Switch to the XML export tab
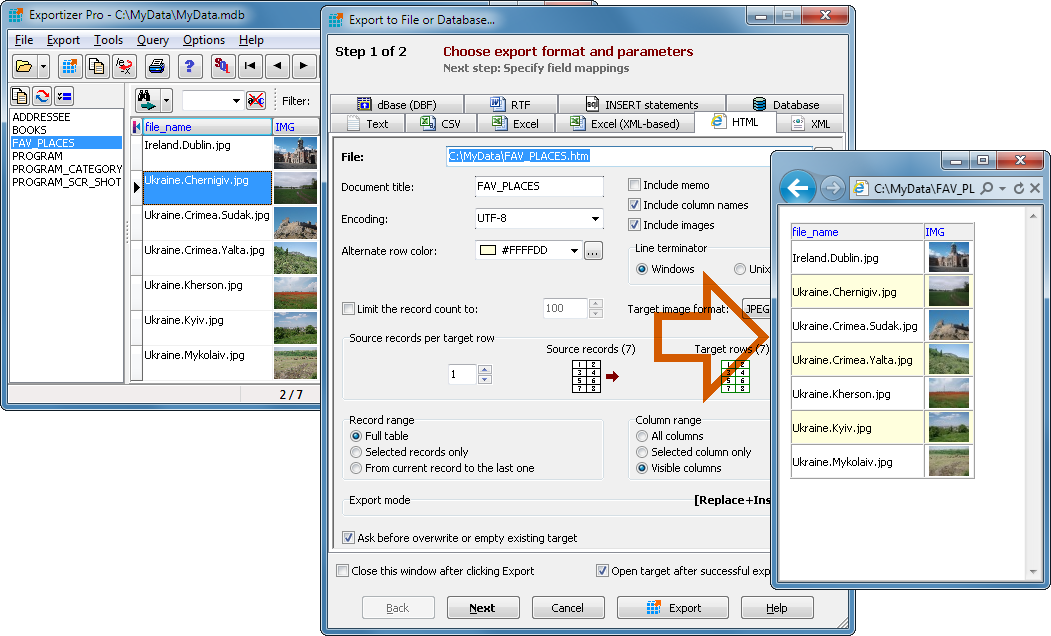 point(811,124)
